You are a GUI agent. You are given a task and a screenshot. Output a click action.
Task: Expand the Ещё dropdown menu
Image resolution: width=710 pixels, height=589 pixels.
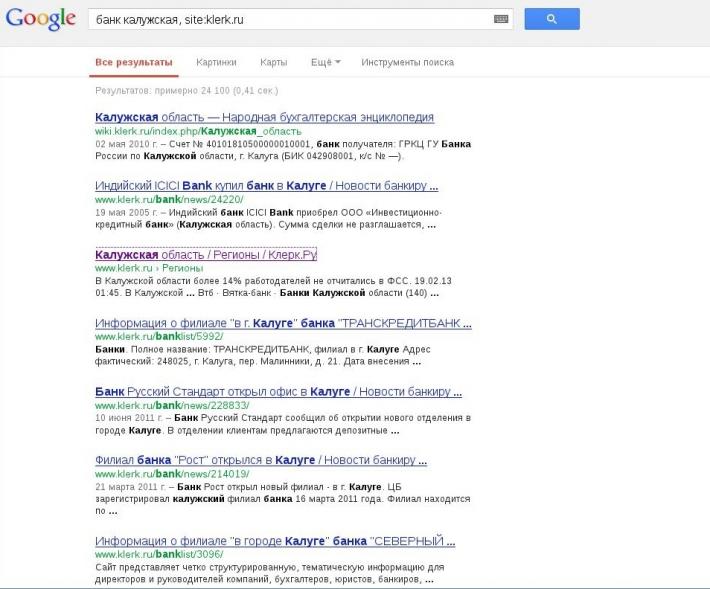(326, 62)
